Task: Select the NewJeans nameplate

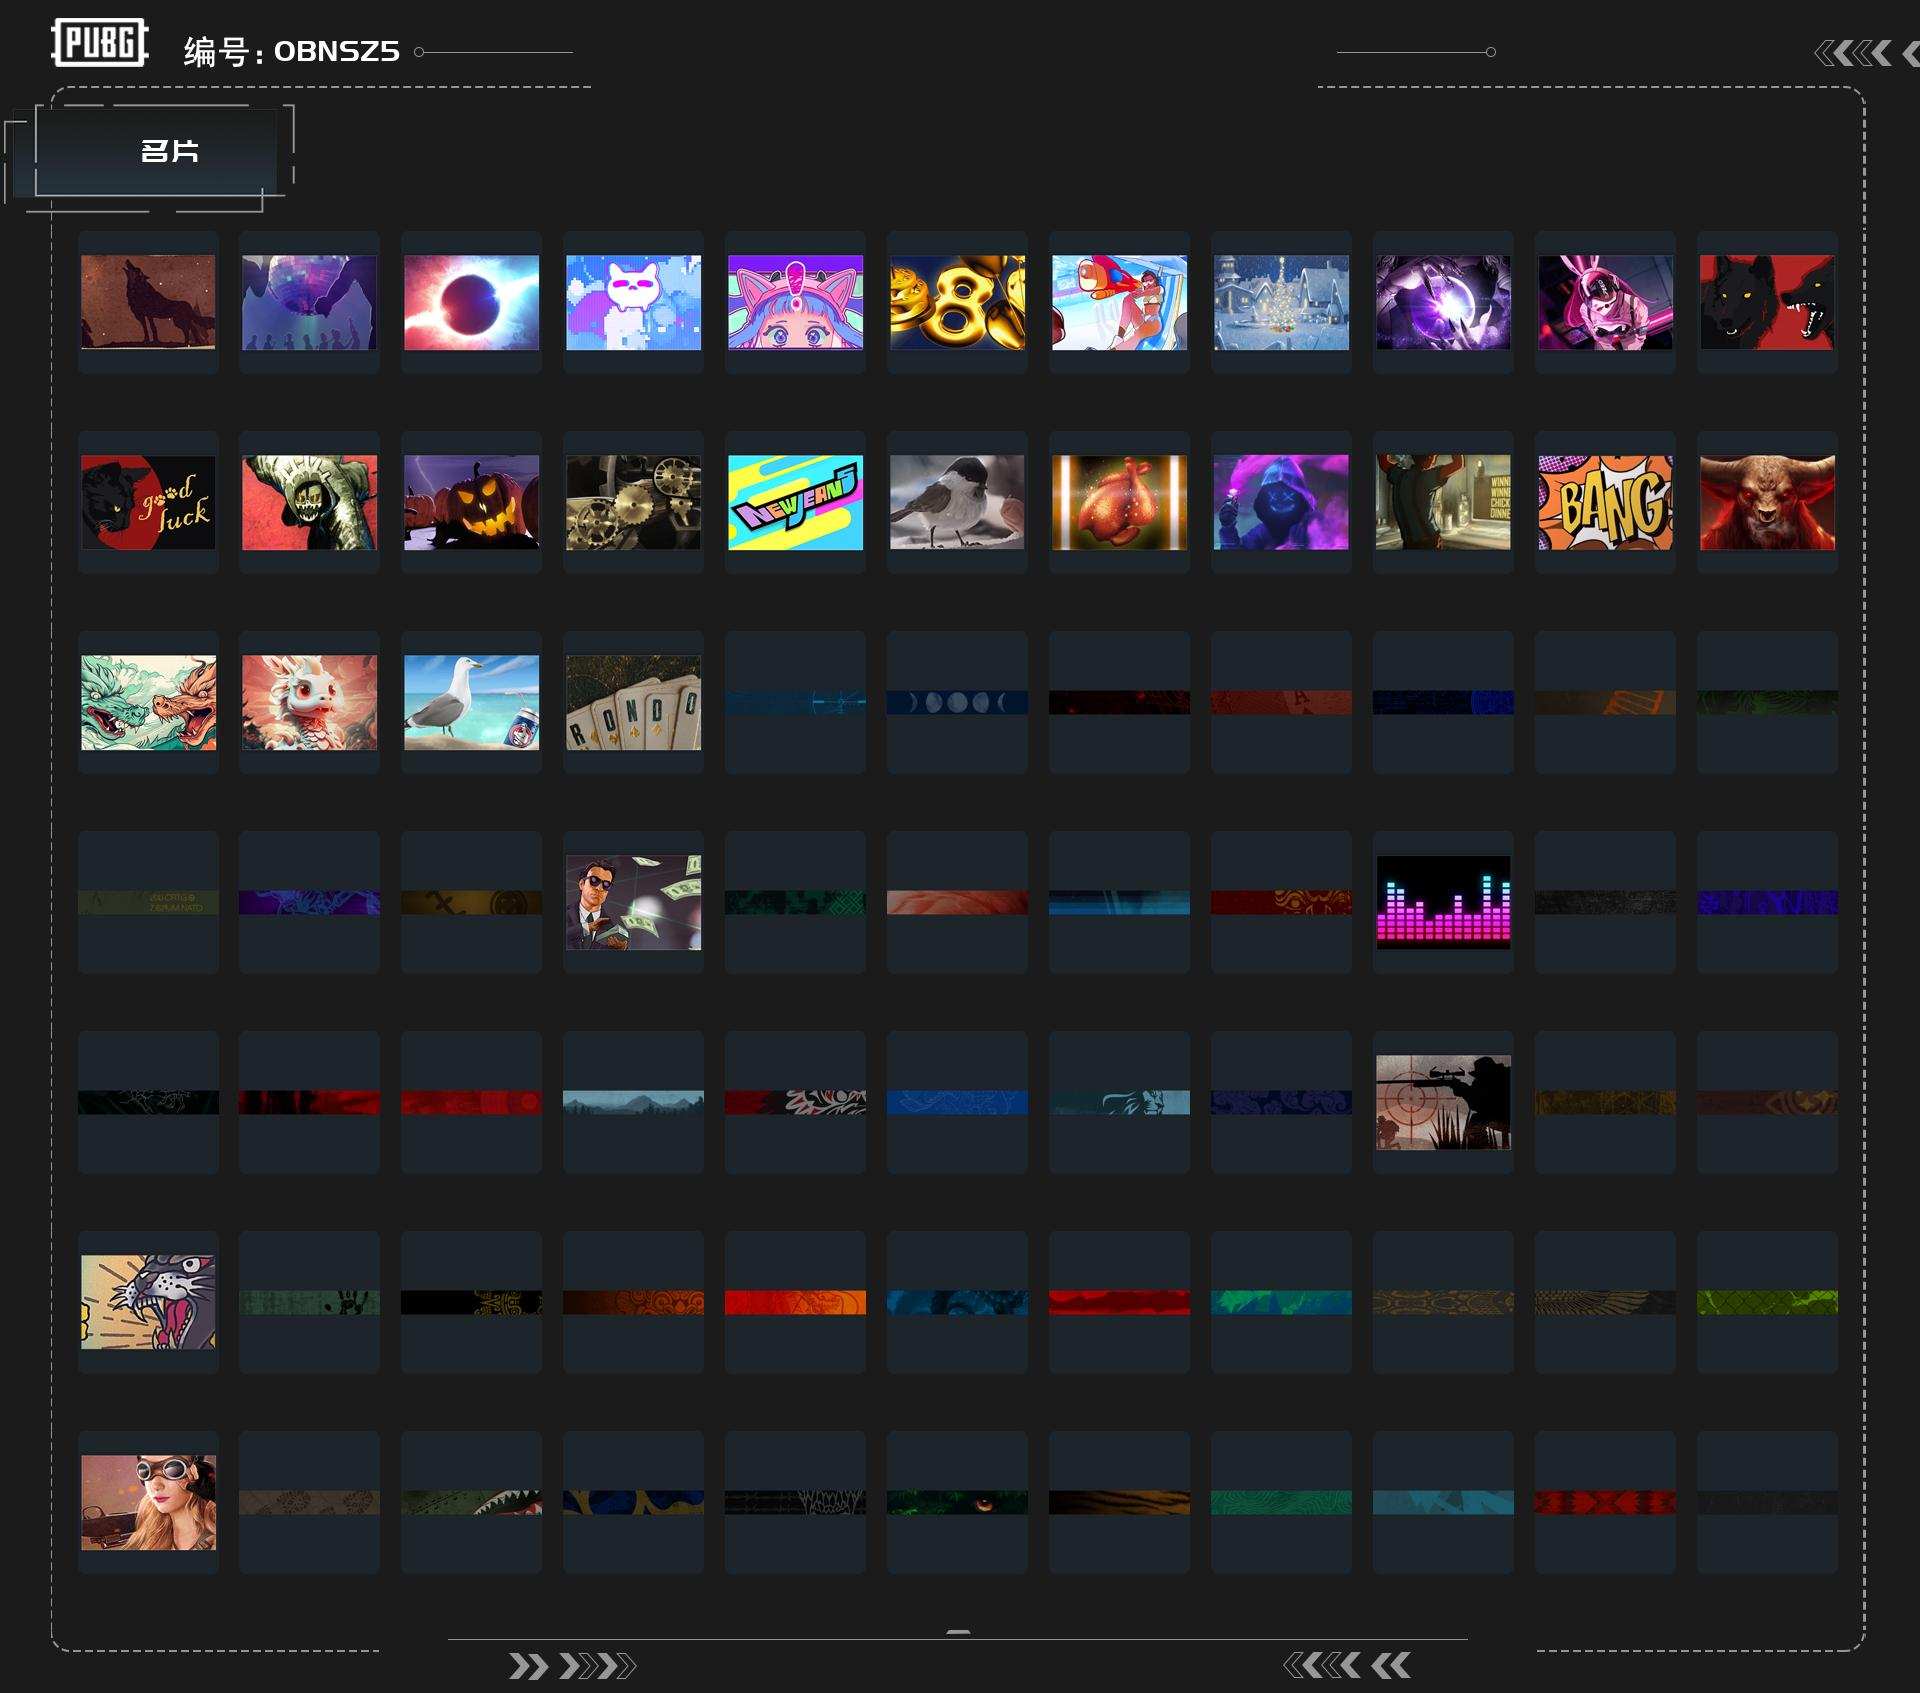Action: tap(795, 502)
